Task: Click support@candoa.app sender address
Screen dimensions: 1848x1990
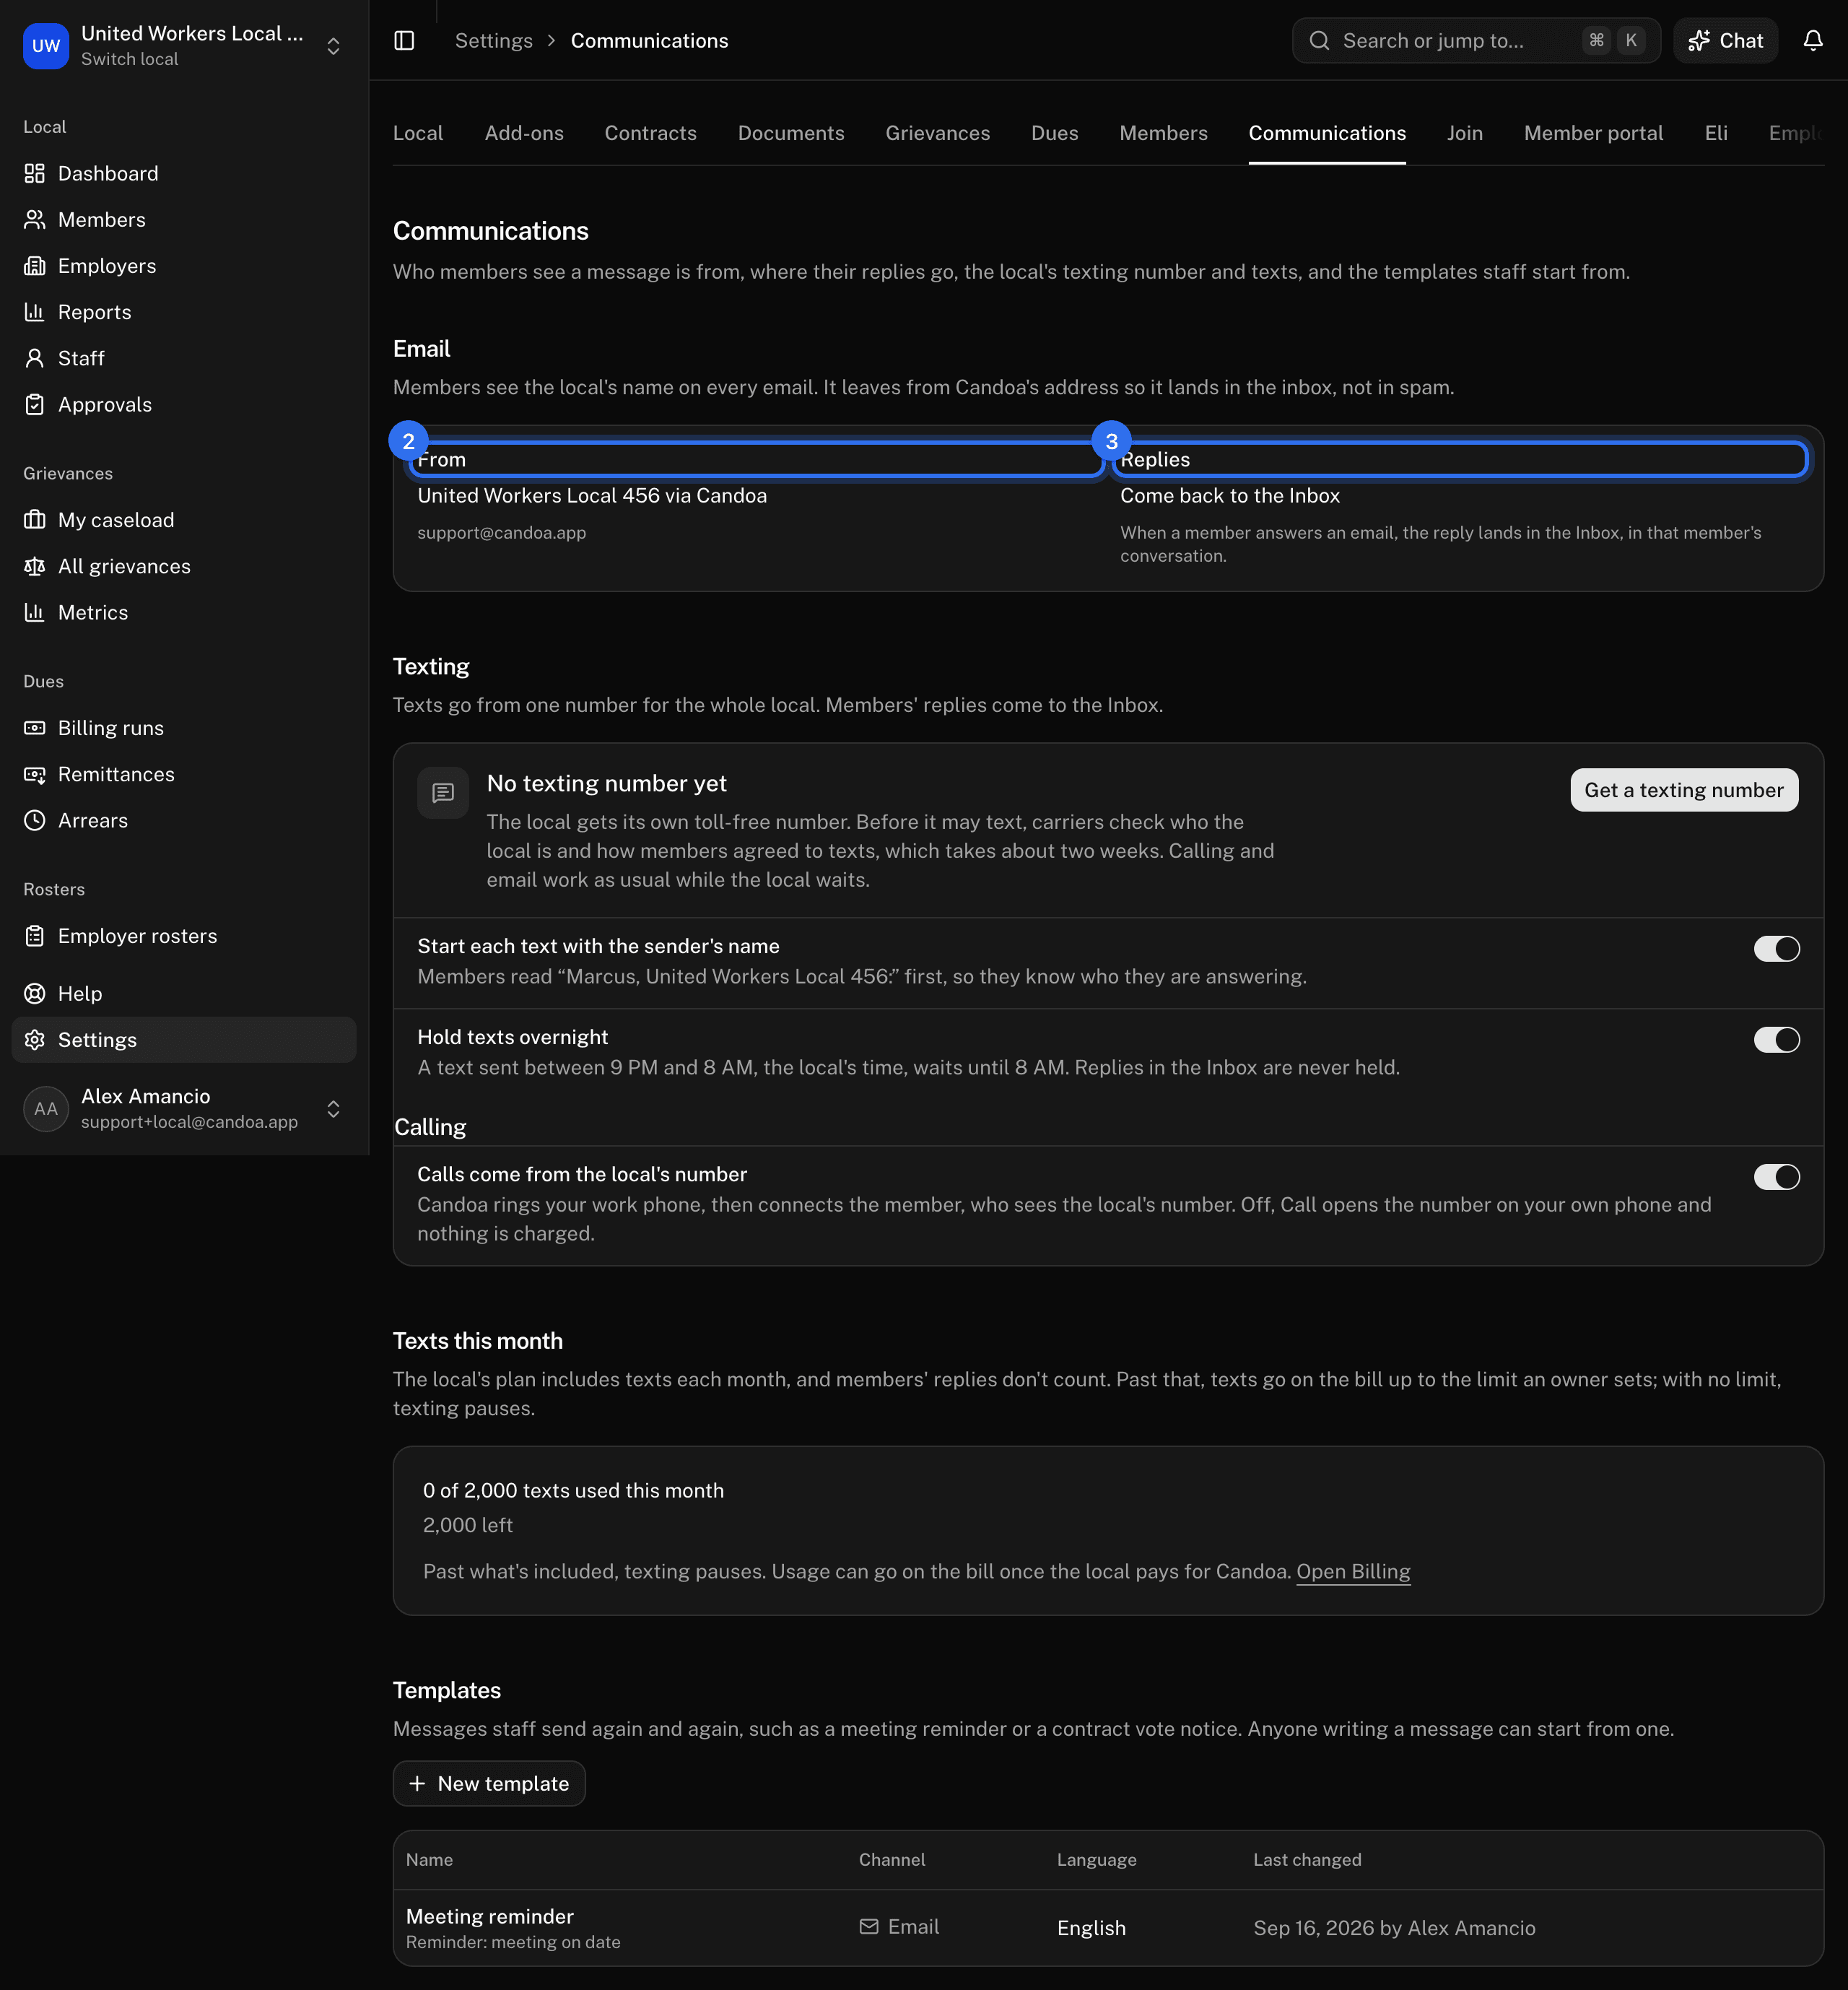Action: click(502, 532)
